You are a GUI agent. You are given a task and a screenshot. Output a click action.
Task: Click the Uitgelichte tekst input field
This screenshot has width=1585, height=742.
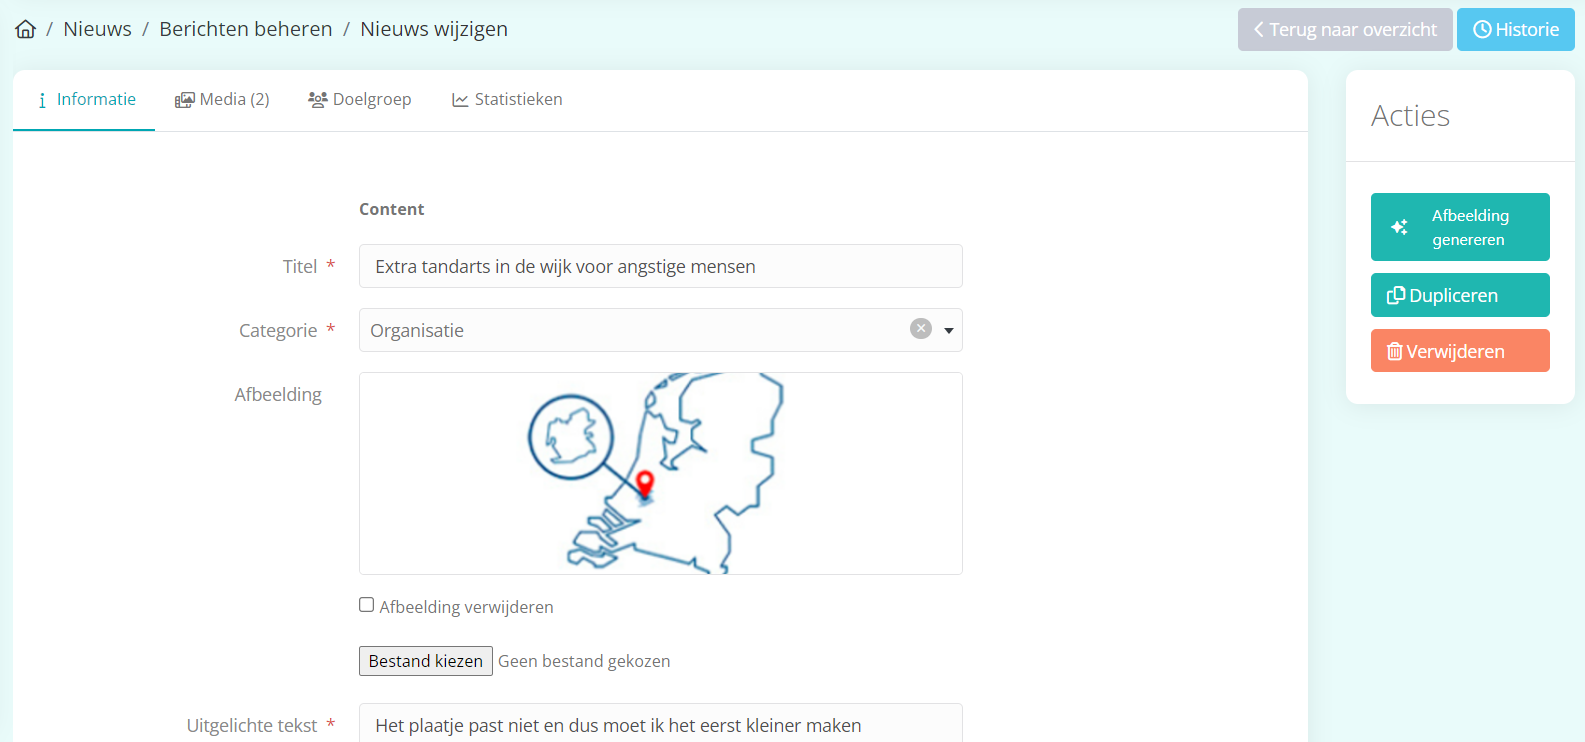click(661, 724)
